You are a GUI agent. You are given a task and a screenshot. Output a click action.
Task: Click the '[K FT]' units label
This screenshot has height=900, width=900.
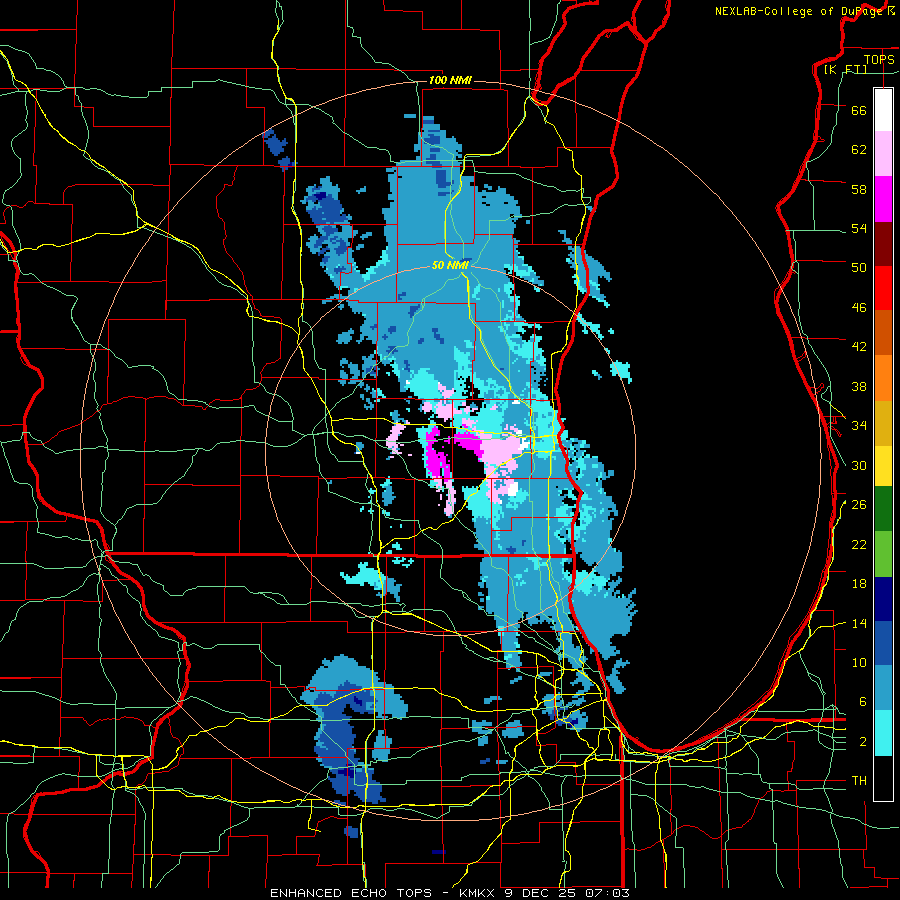click(x=845, y=69)
